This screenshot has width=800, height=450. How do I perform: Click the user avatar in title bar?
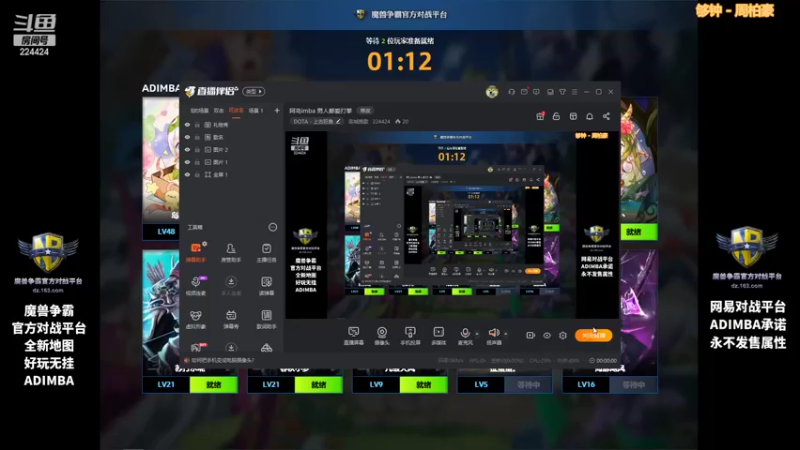[x=492, y=92]
